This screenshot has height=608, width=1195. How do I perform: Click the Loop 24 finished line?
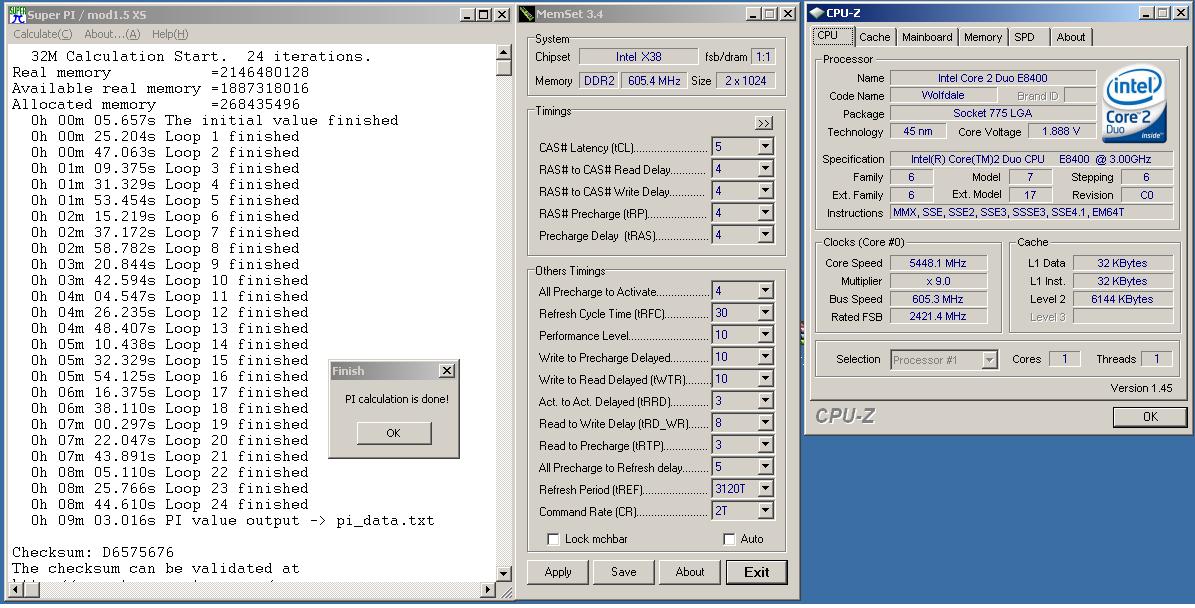point(169,504)
